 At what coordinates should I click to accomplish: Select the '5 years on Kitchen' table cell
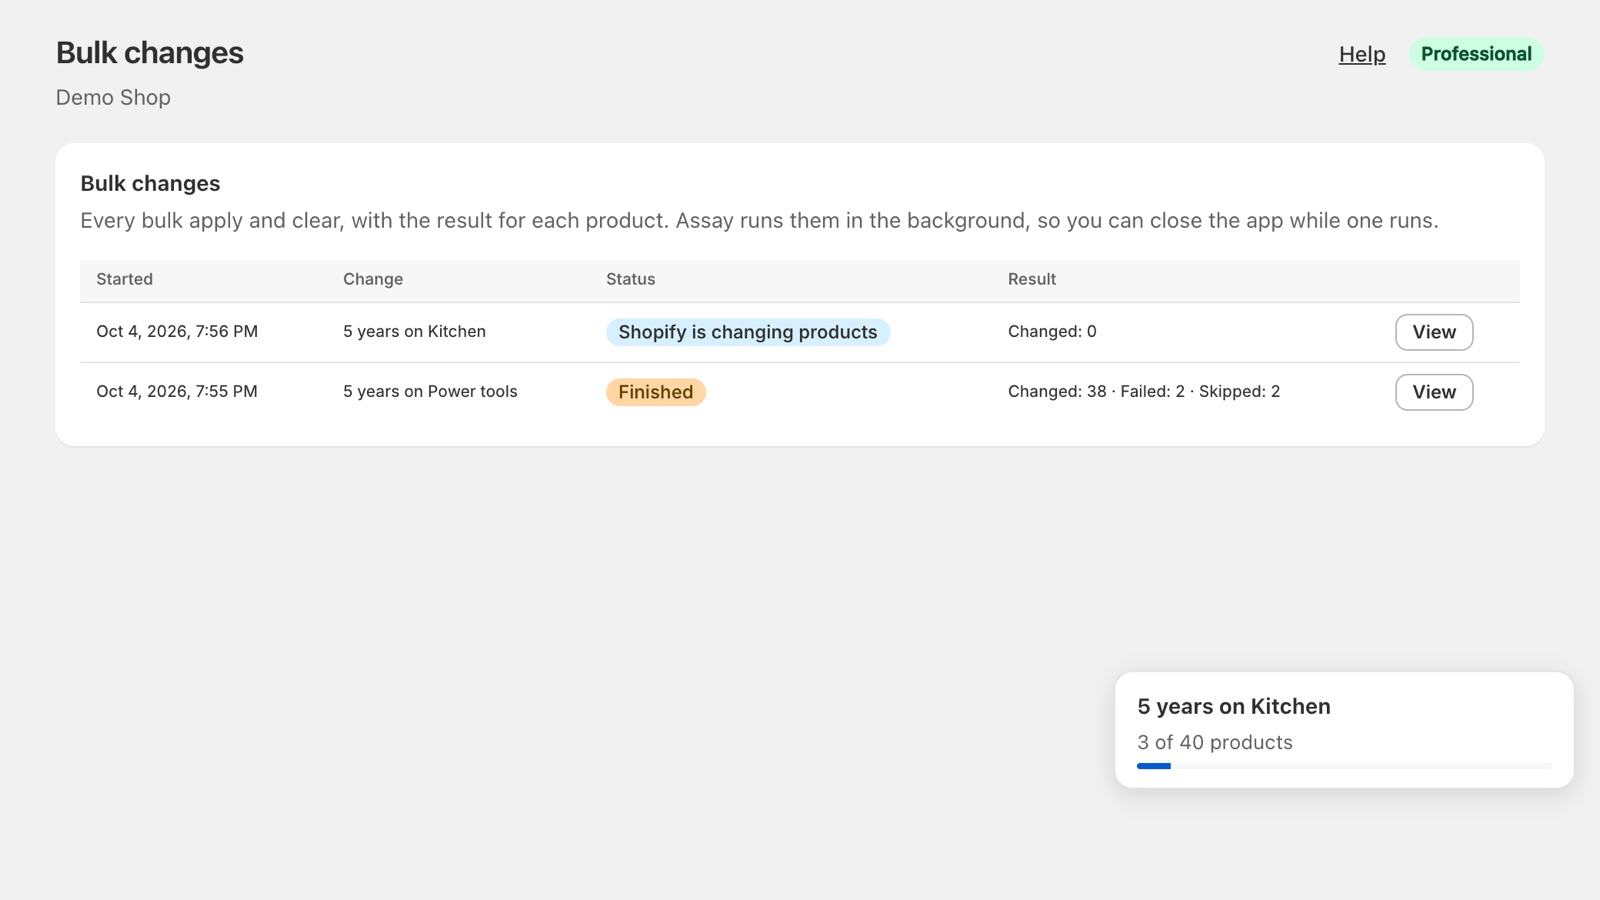414,332
